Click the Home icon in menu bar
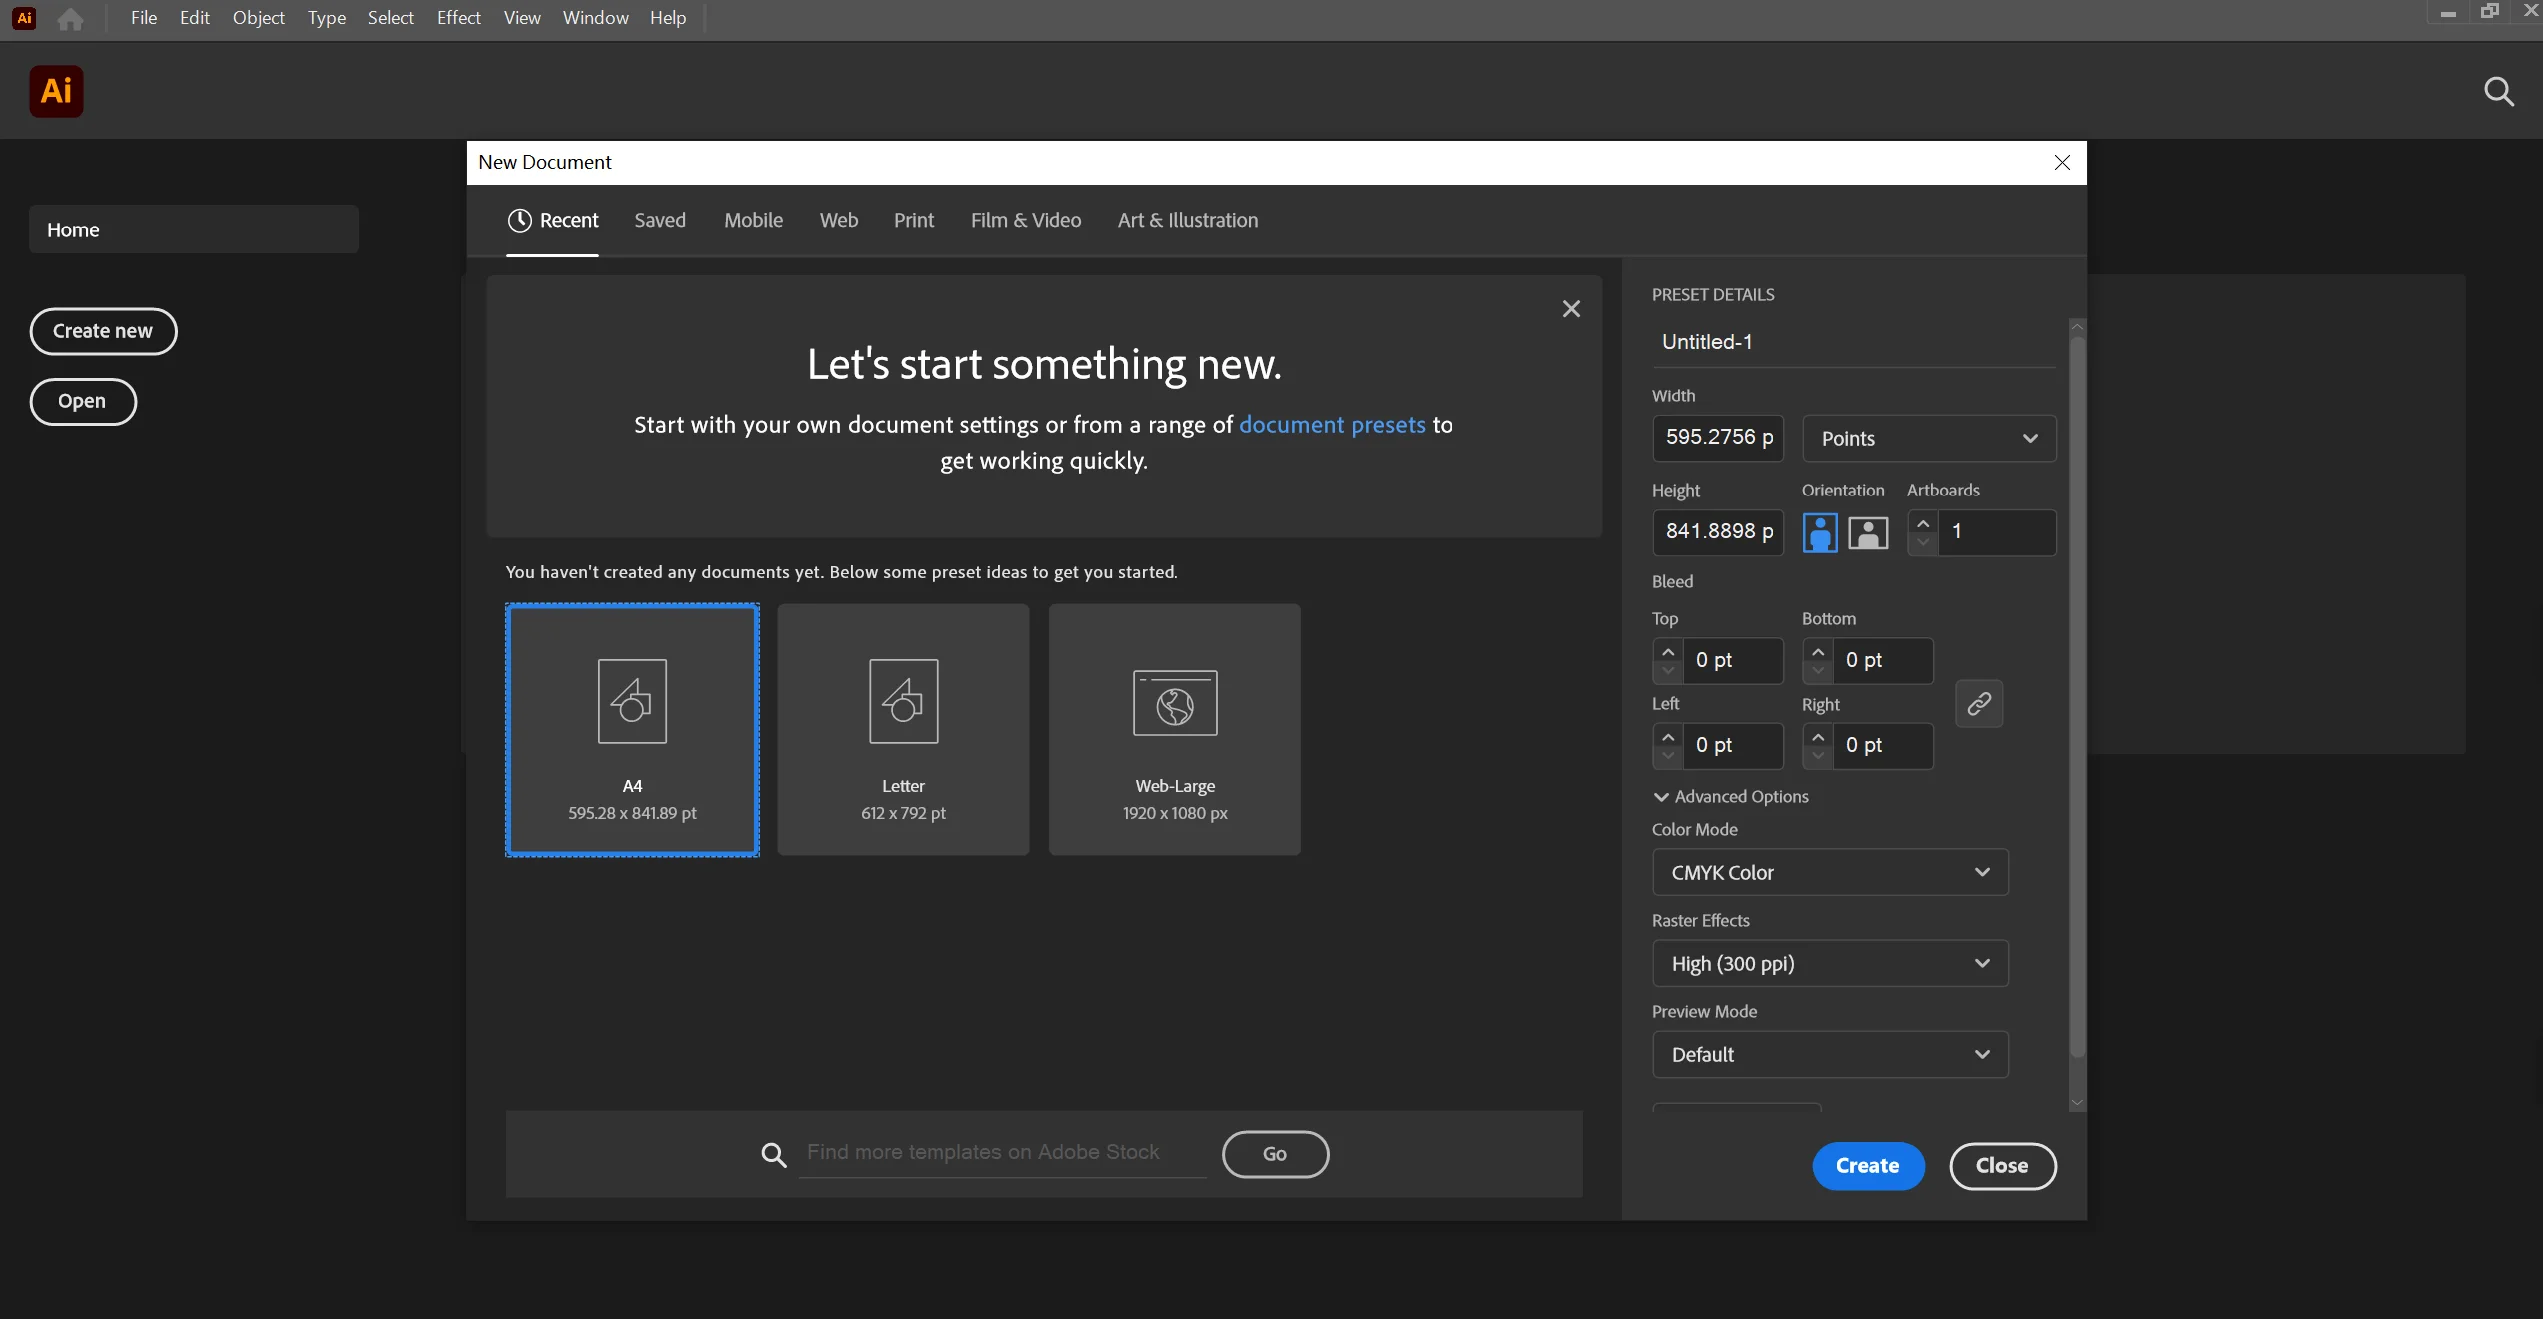 click(70, 18)
